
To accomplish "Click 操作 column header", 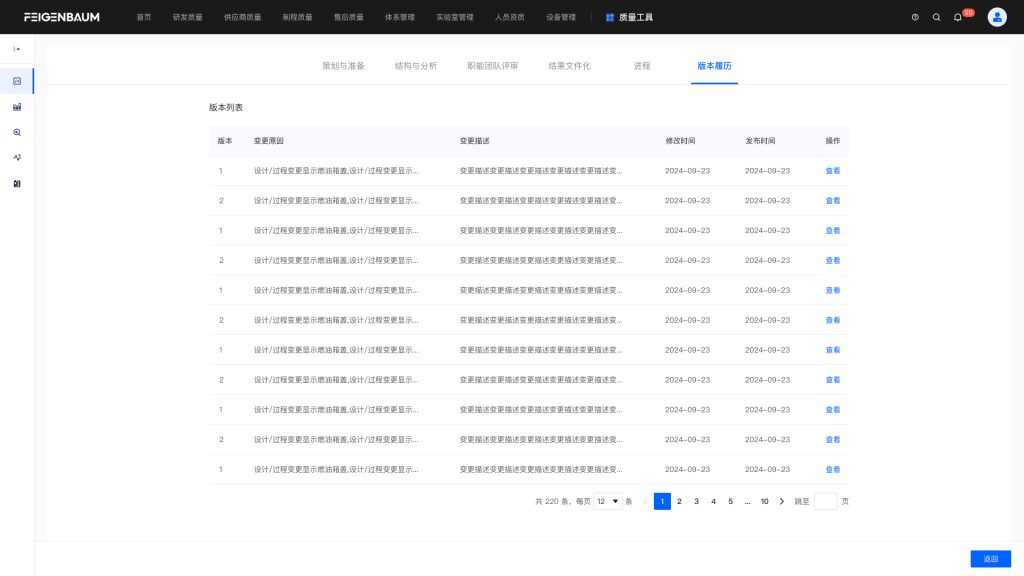I will [x=833, y=140].
